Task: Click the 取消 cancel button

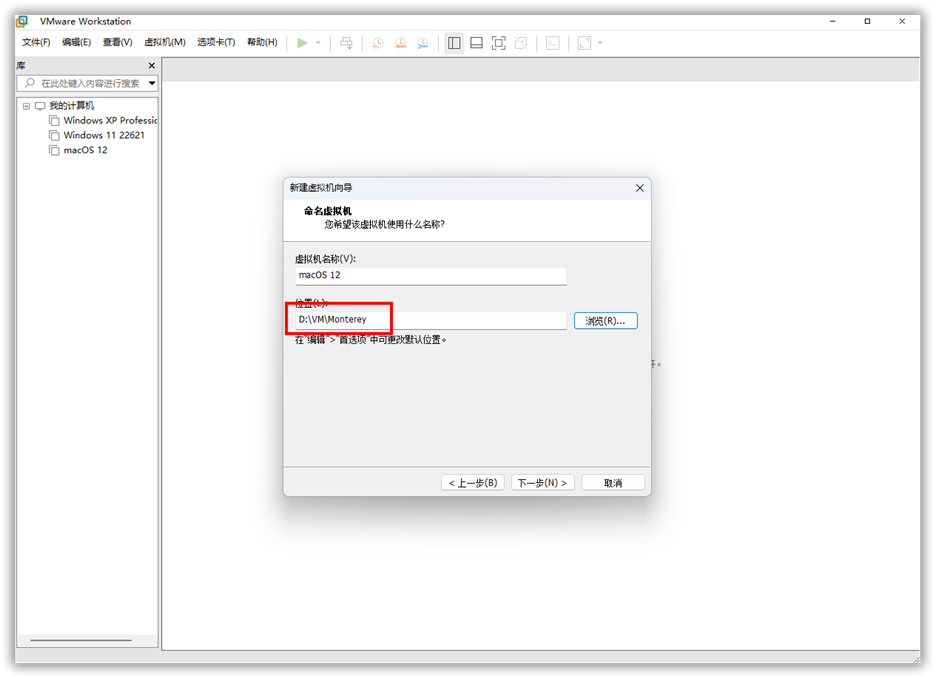Action: click(613, 482)
